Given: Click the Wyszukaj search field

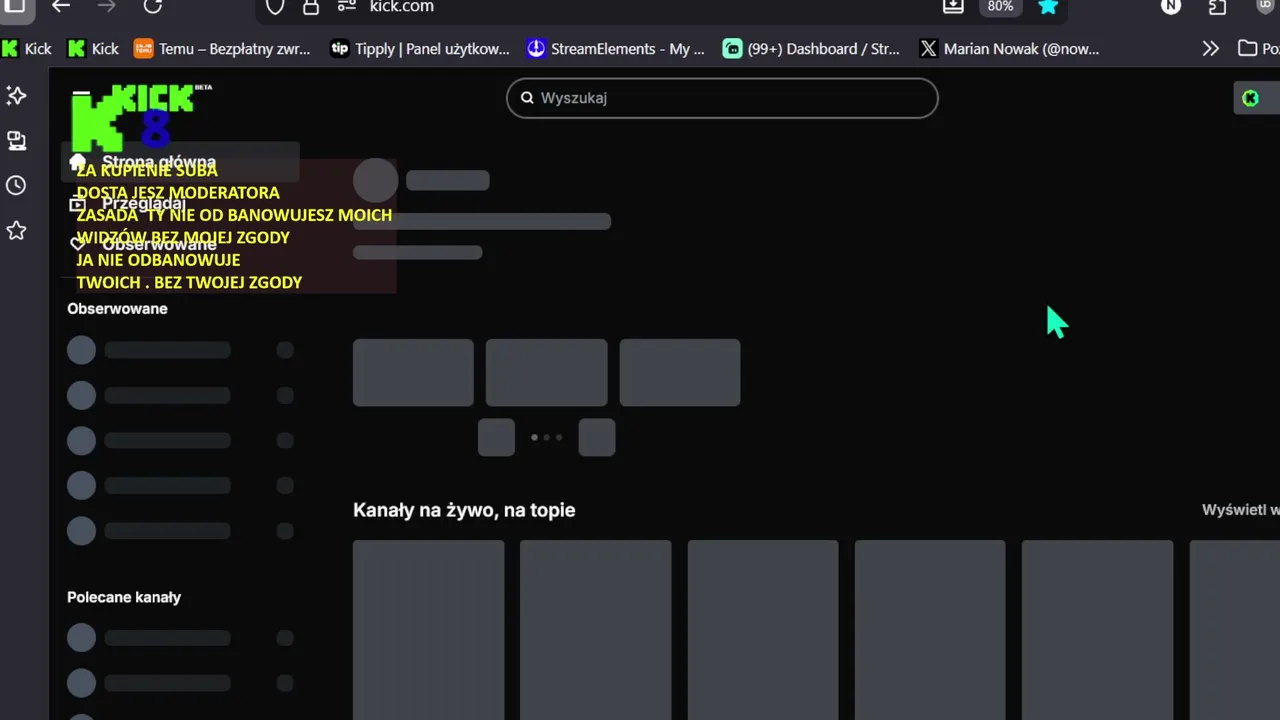Looking at the screenshot, I should click(722, 98).
